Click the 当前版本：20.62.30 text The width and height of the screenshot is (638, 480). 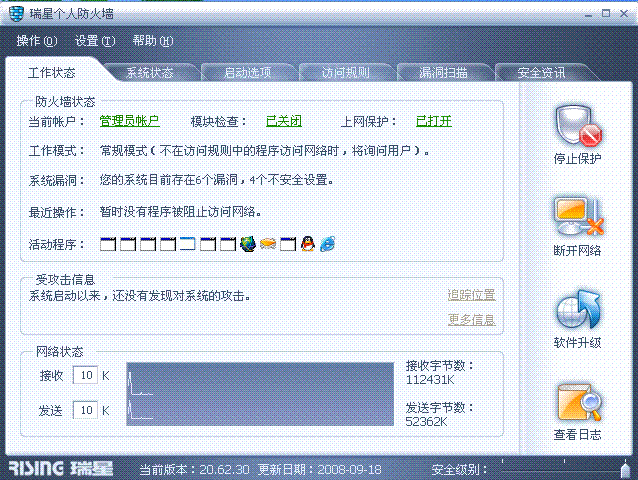coord(194,470)
